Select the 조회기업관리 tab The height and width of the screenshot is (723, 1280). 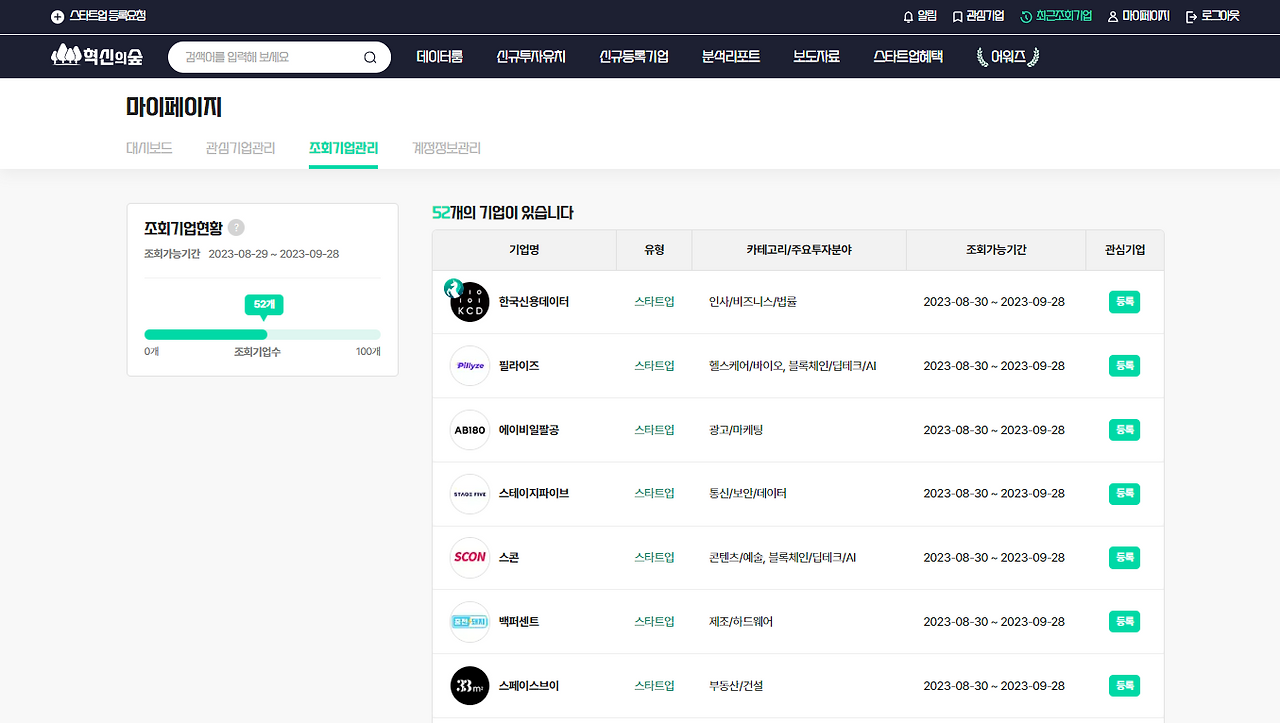point(343,148)
